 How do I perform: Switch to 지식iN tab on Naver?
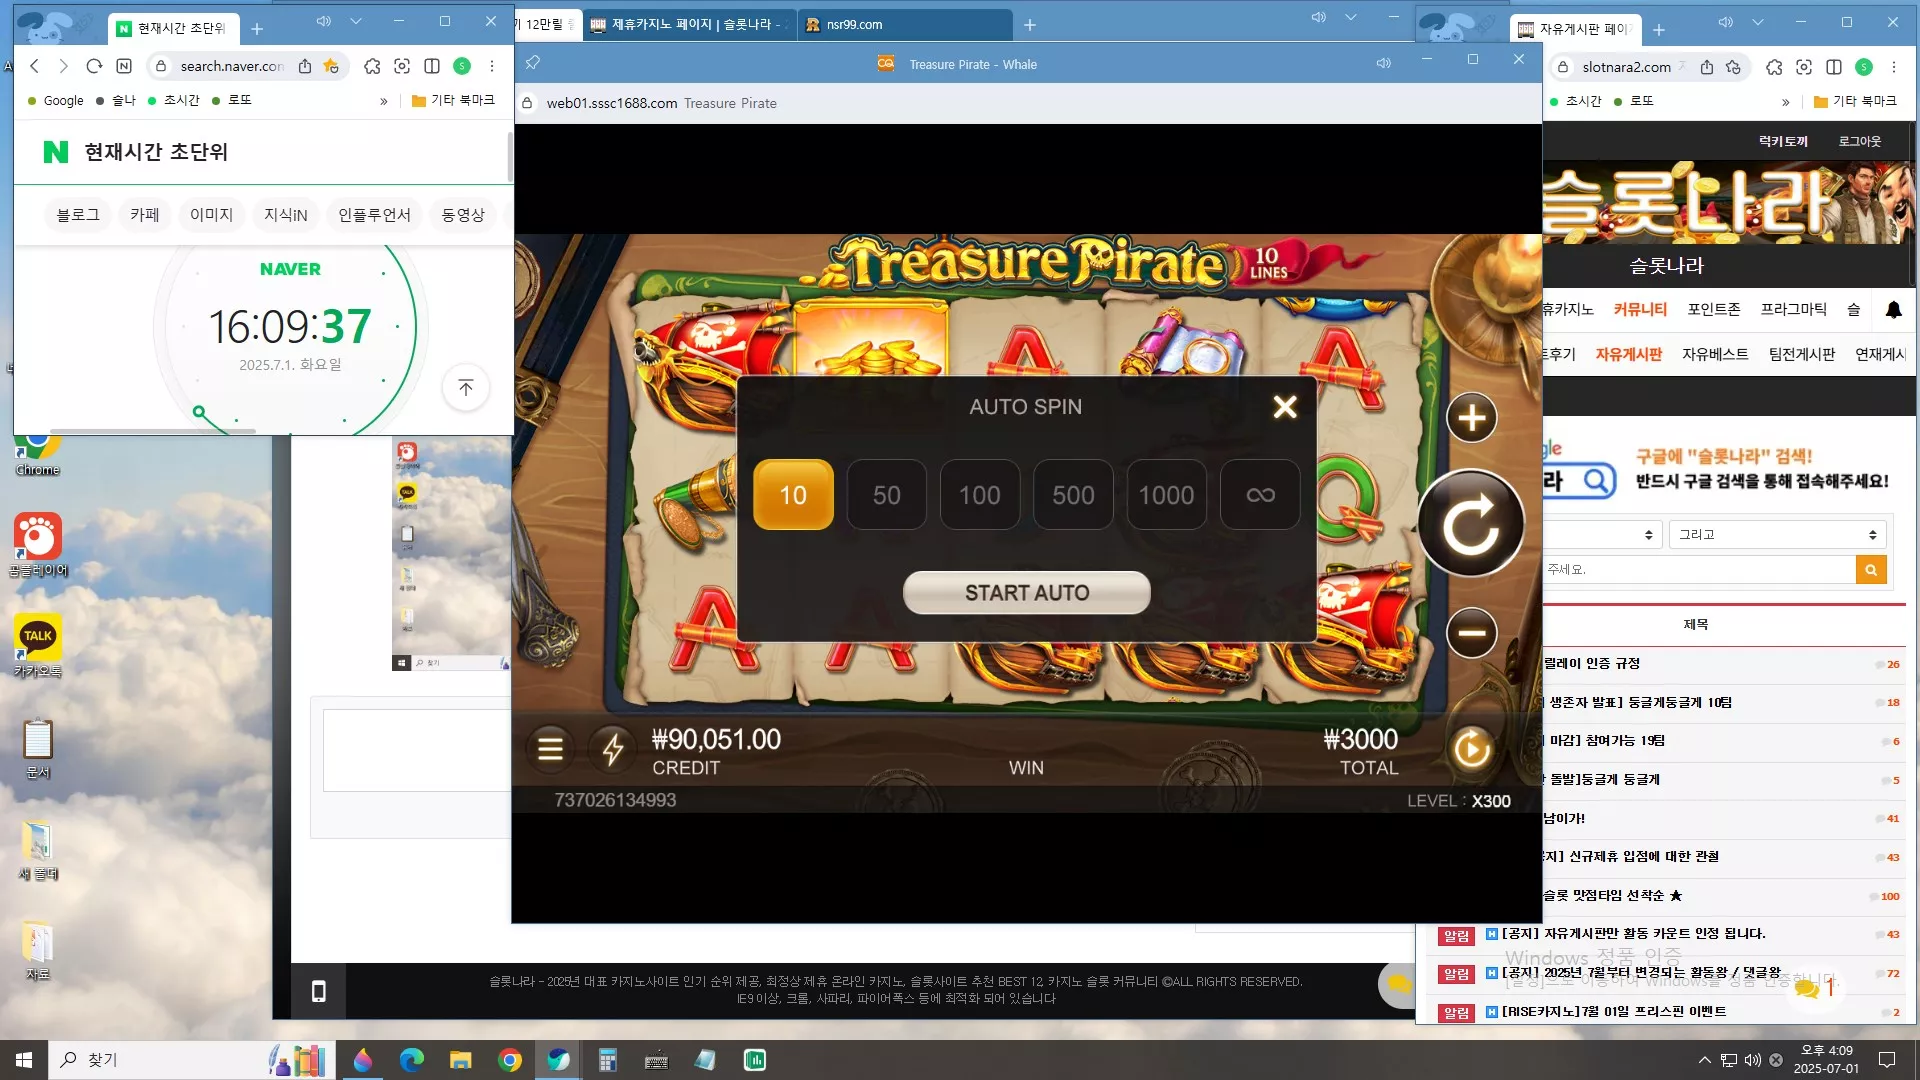286,215
